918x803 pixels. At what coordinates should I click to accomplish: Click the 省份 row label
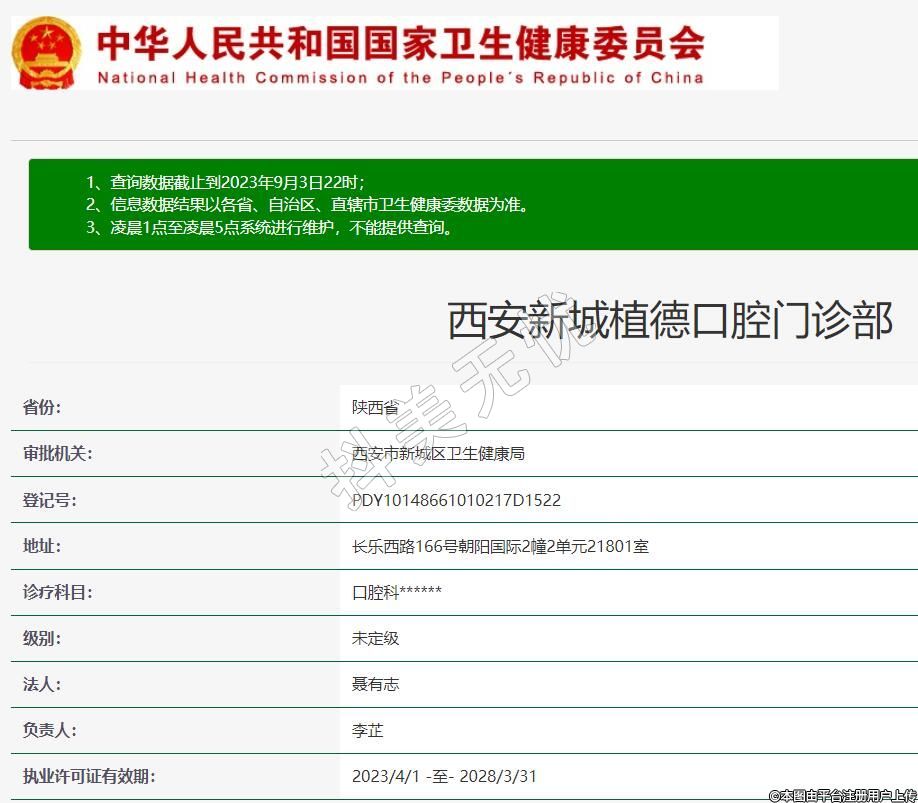click(42, 407)
